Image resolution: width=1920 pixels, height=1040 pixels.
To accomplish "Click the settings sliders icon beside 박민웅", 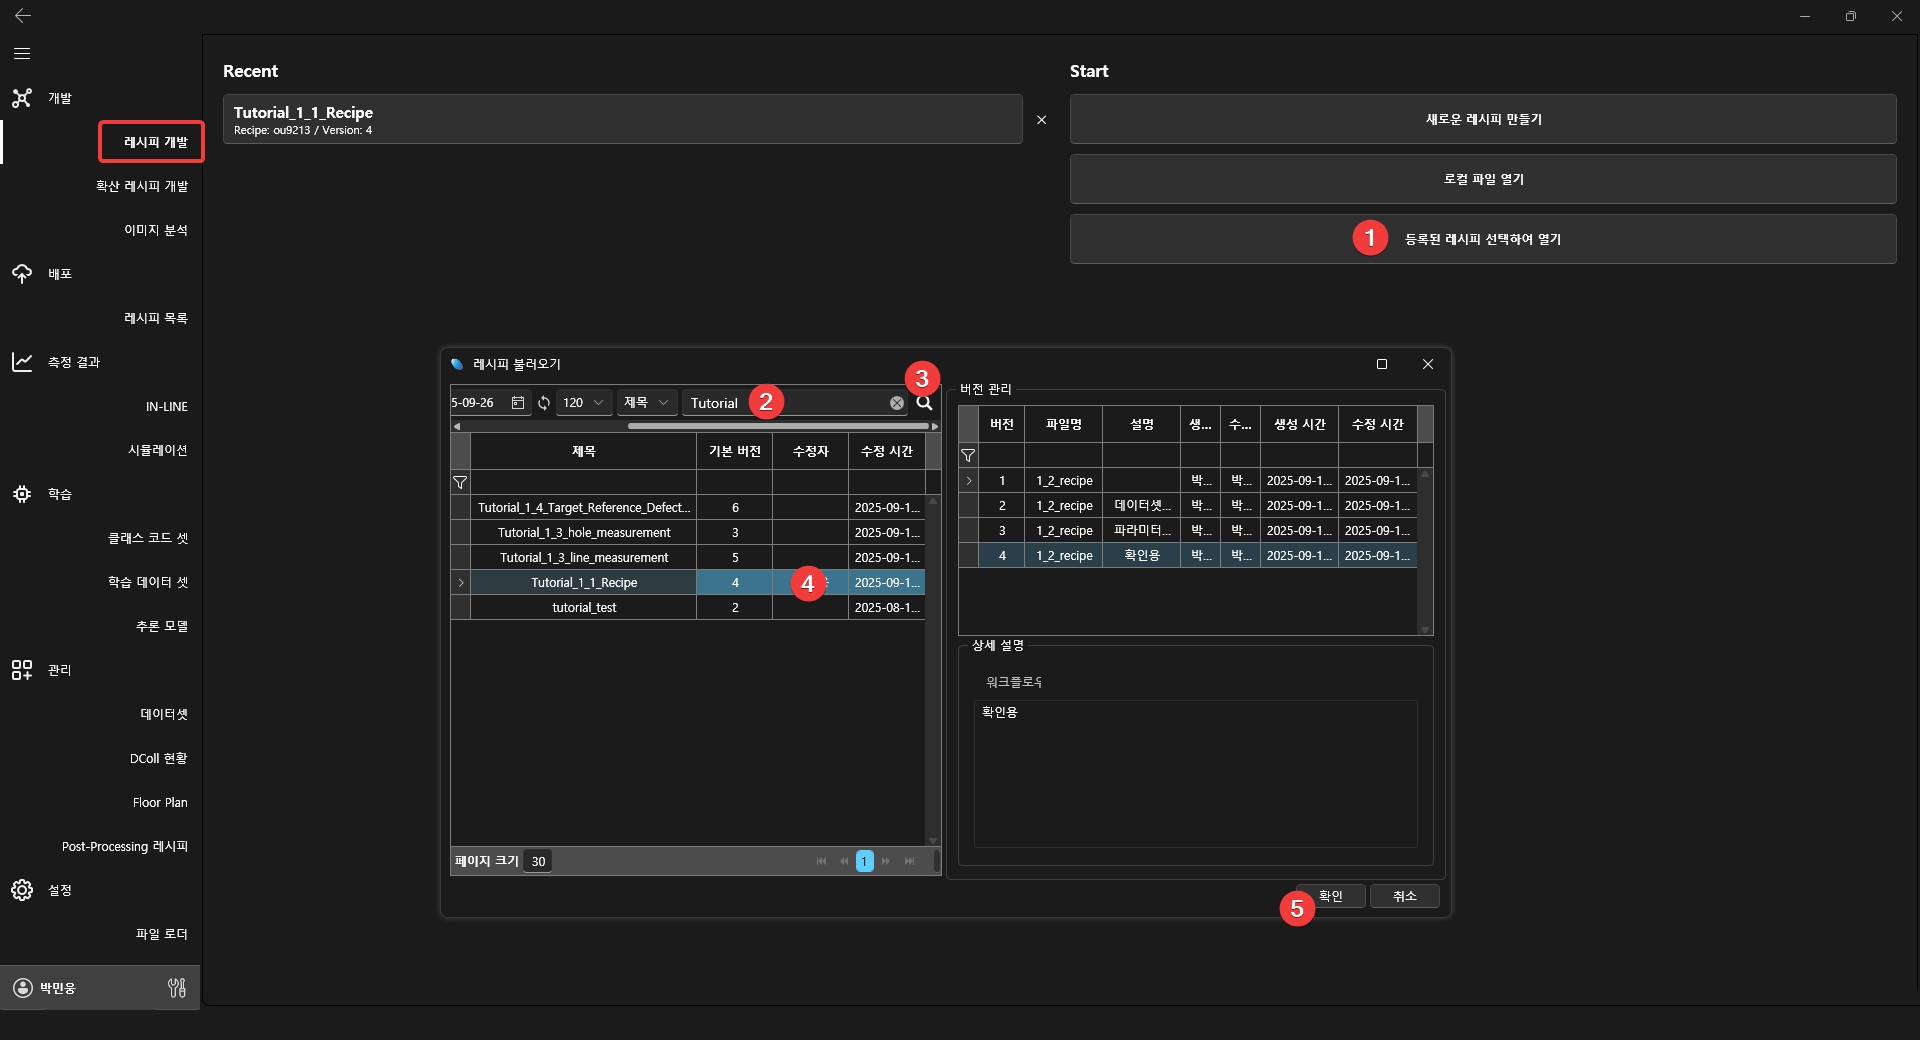I will point(177,988).
